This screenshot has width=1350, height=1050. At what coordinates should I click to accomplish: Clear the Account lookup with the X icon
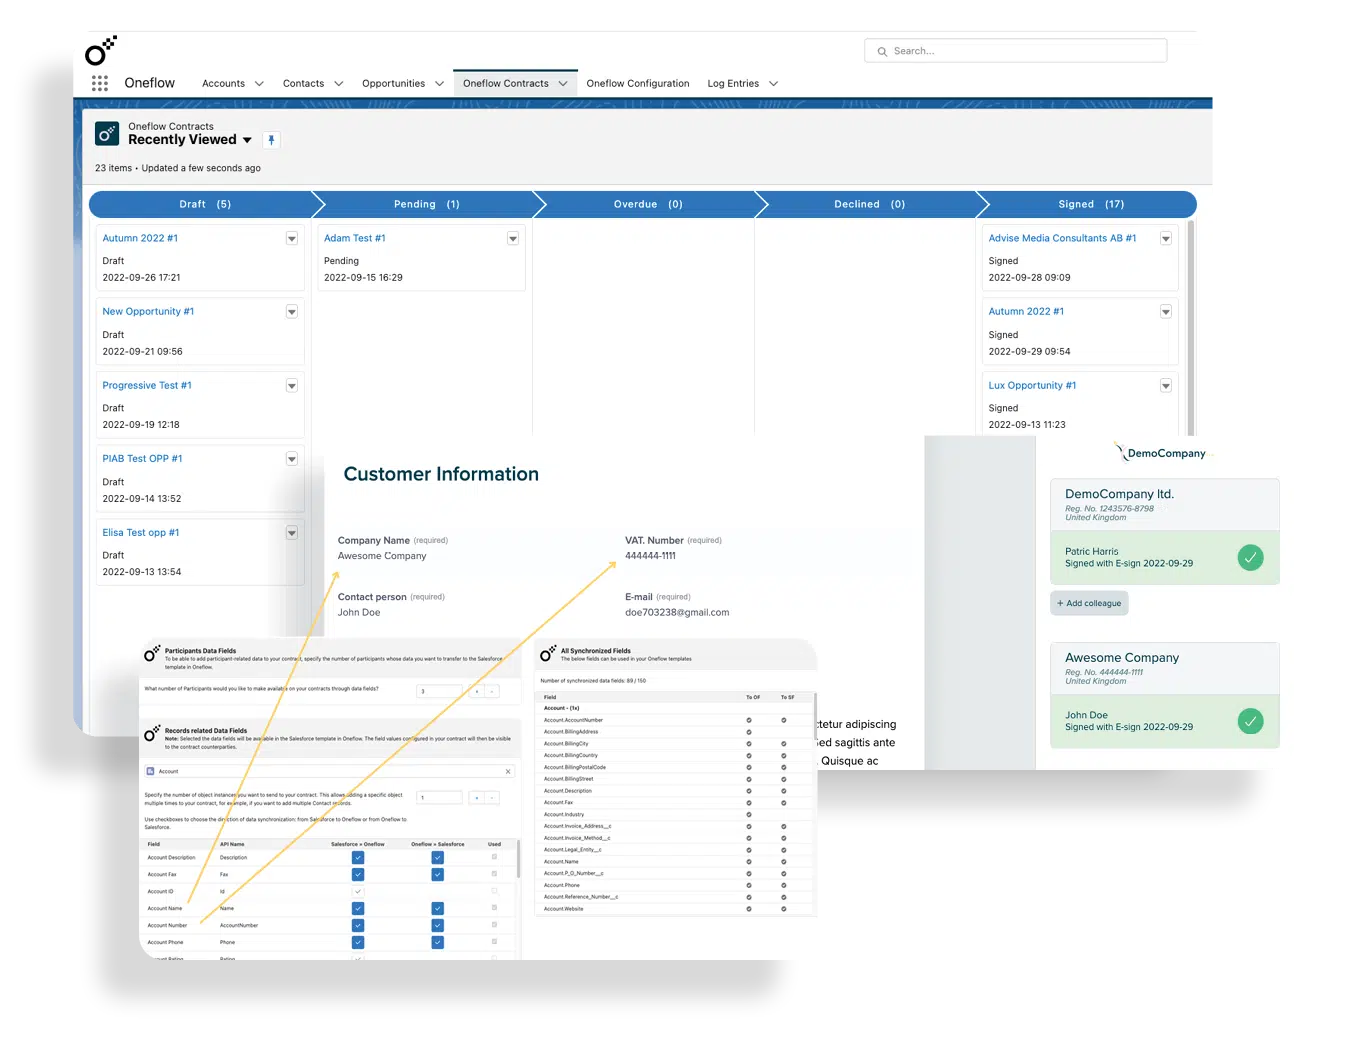tap(508, 771)
